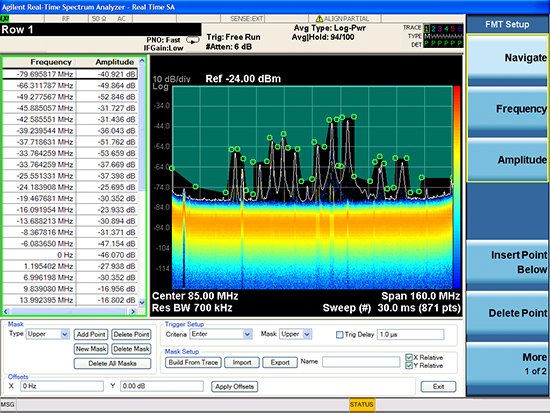Enable the Trig Delay checkbox
This screenshot has height=413, width=550.
click(x=339, y=335)
